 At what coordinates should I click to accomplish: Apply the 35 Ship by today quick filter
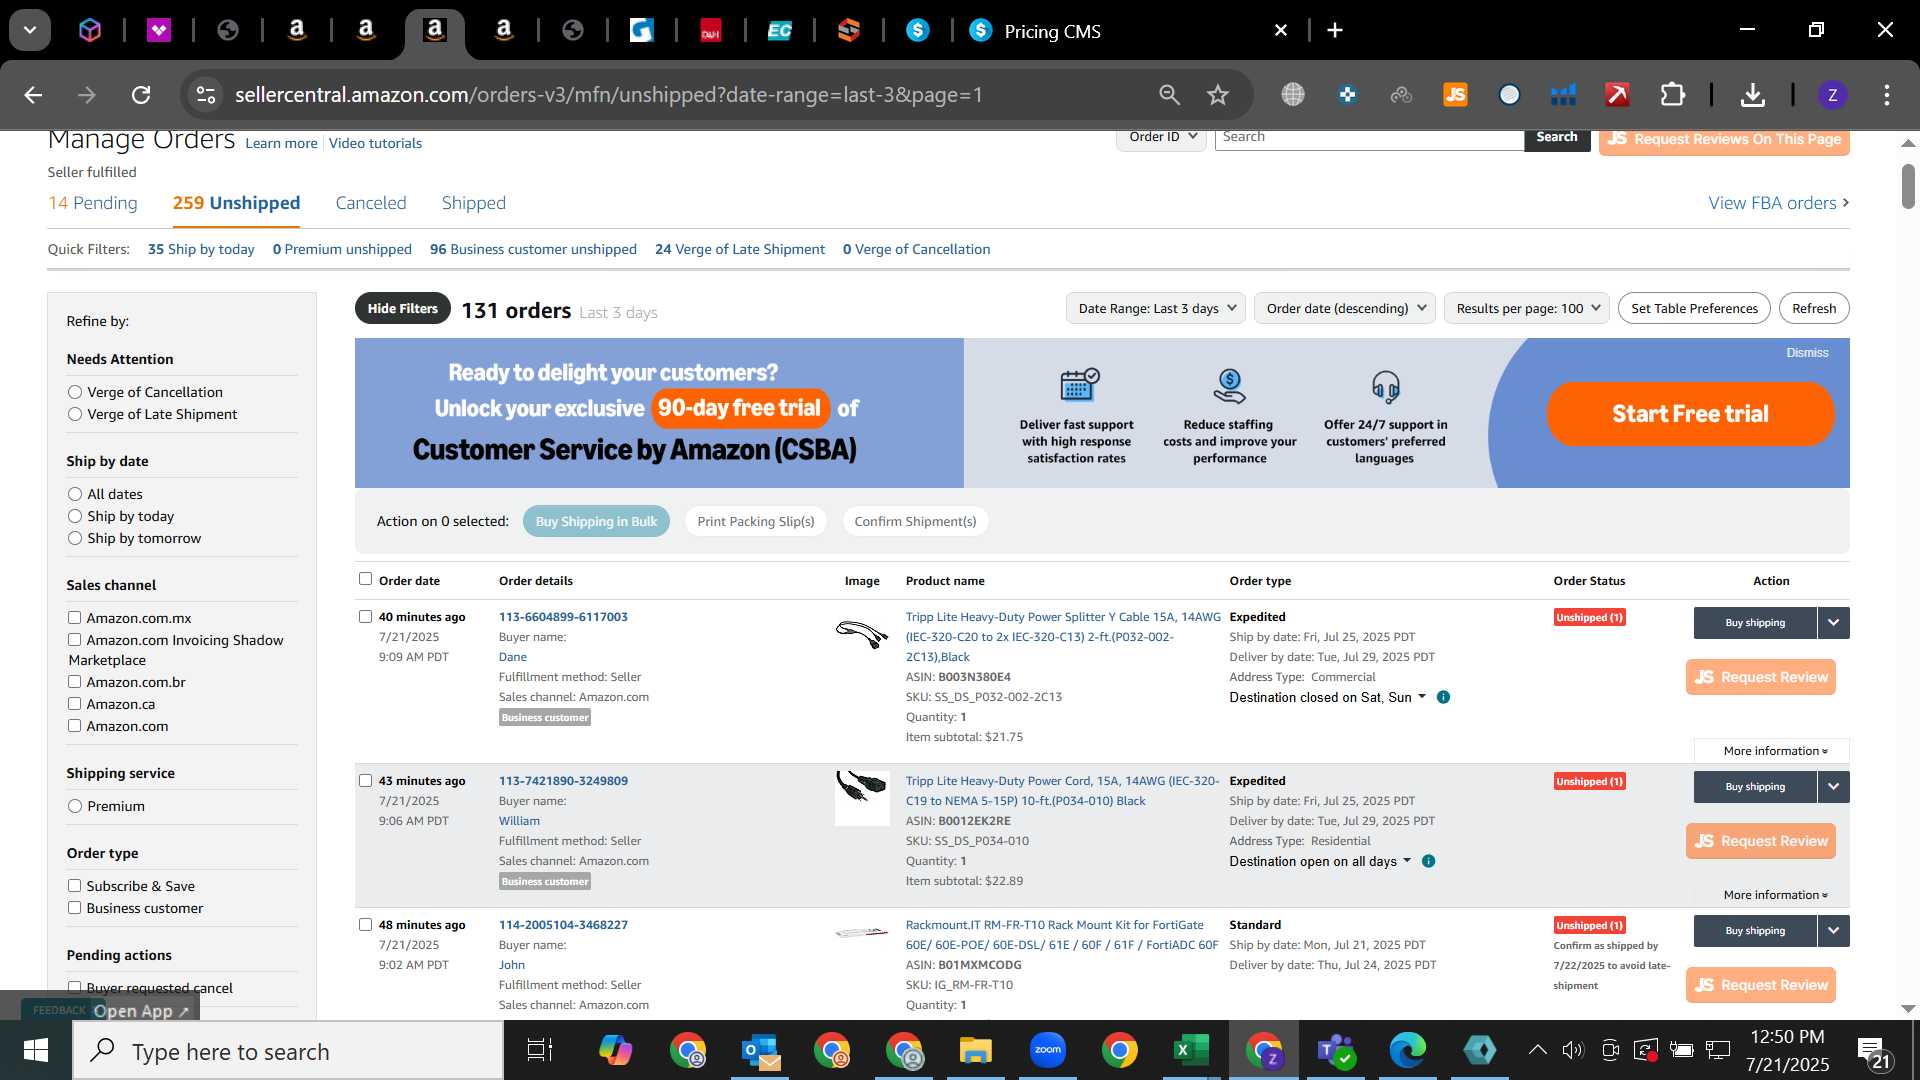click(201, 249)
